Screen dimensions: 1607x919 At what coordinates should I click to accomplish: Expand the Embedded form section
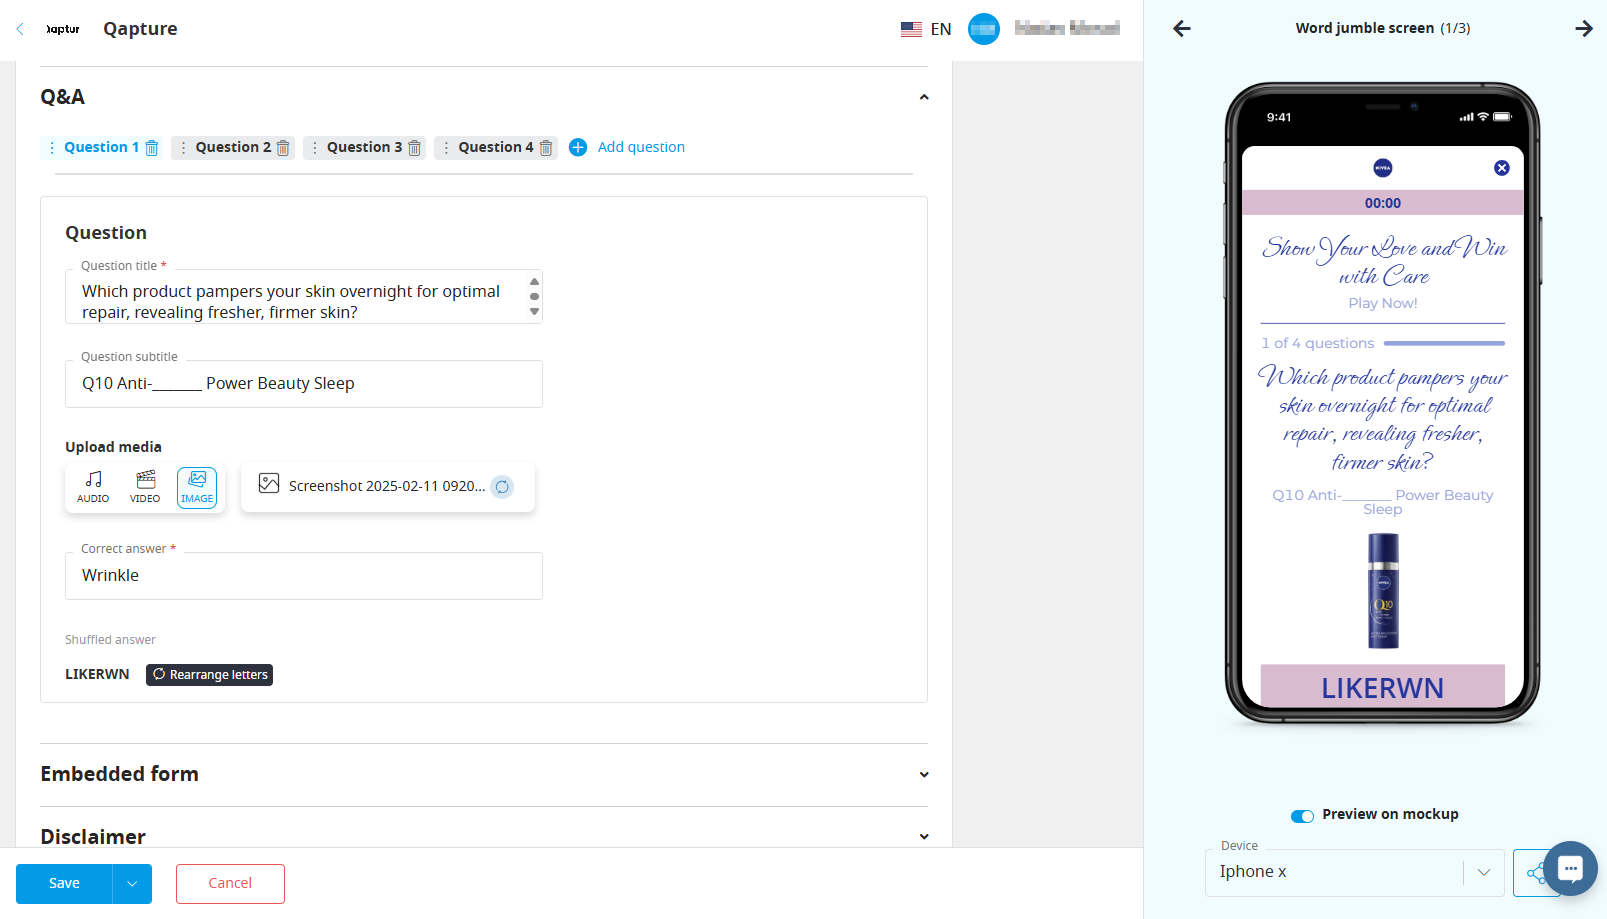tap(923, 775)
